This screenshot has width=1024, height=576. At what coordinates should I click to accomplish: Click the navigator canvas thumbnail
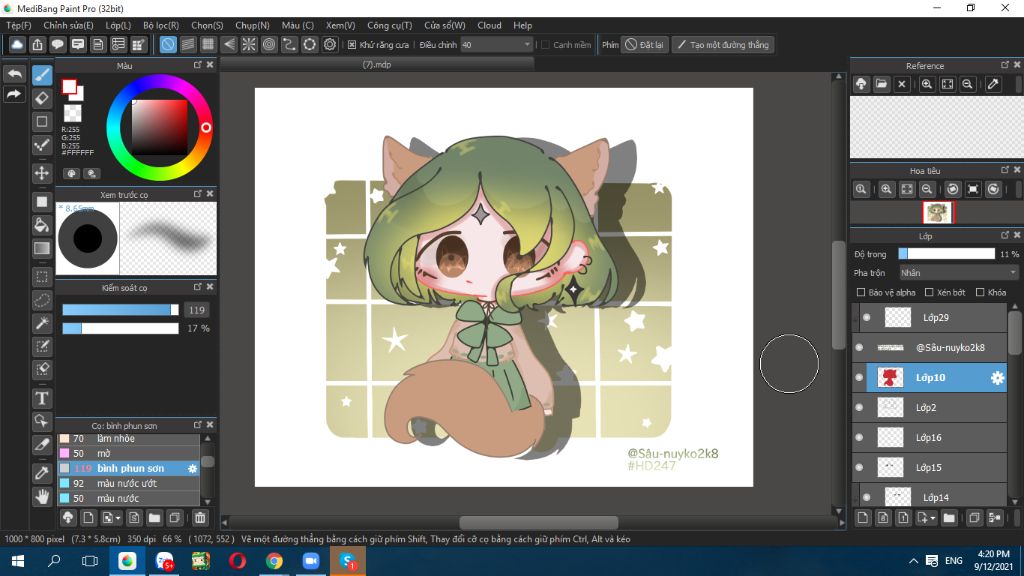(937, 213)
